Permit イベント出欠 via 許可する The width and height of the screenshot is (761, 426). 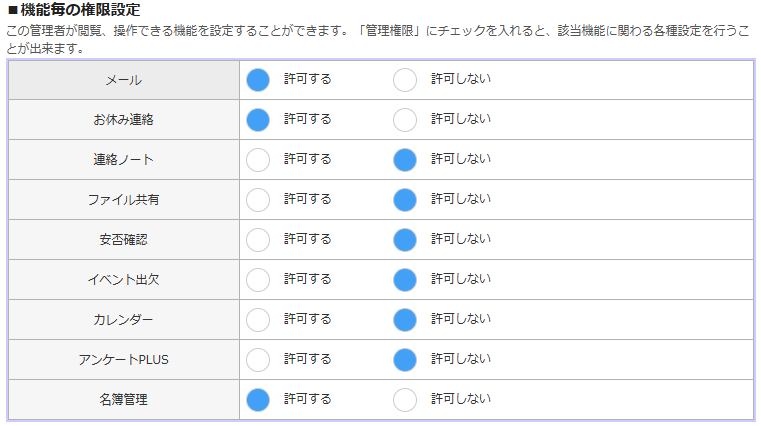(258, 280)
